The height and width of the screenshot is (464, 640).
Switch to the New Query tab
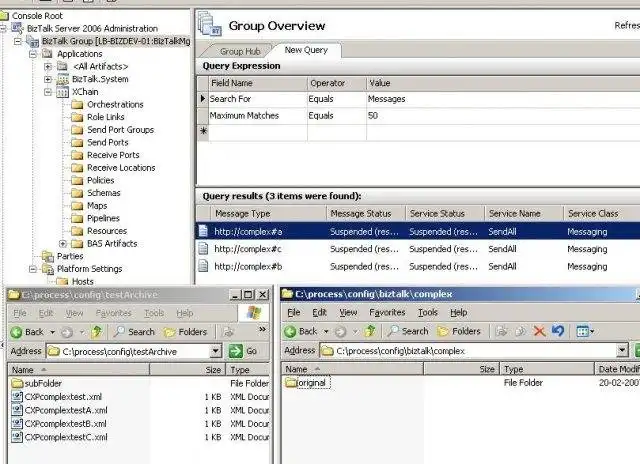[x=306, y=50]
